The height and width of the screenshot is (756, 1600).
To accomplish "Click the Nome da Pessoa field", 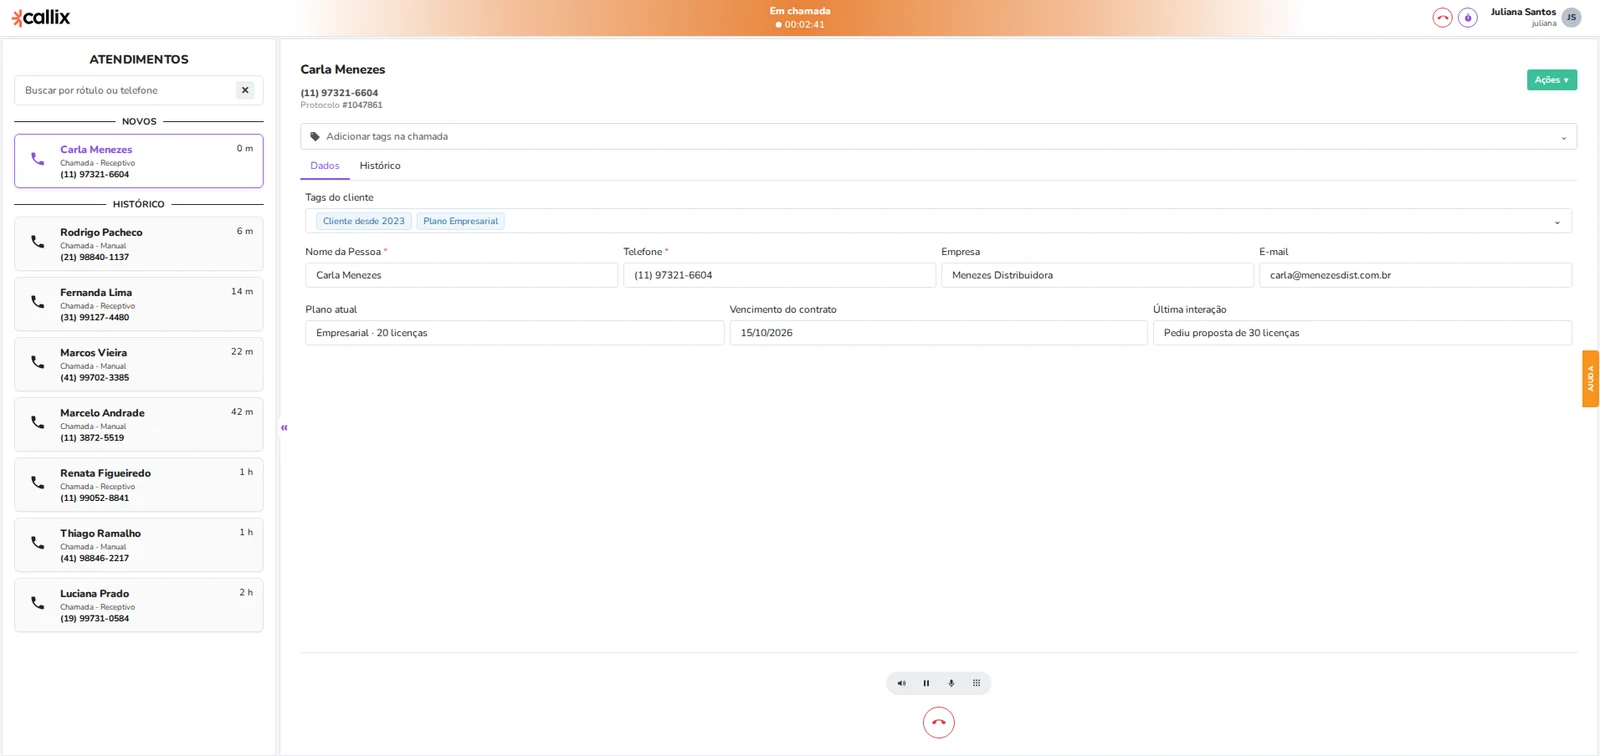I will (x=461, y=275).
